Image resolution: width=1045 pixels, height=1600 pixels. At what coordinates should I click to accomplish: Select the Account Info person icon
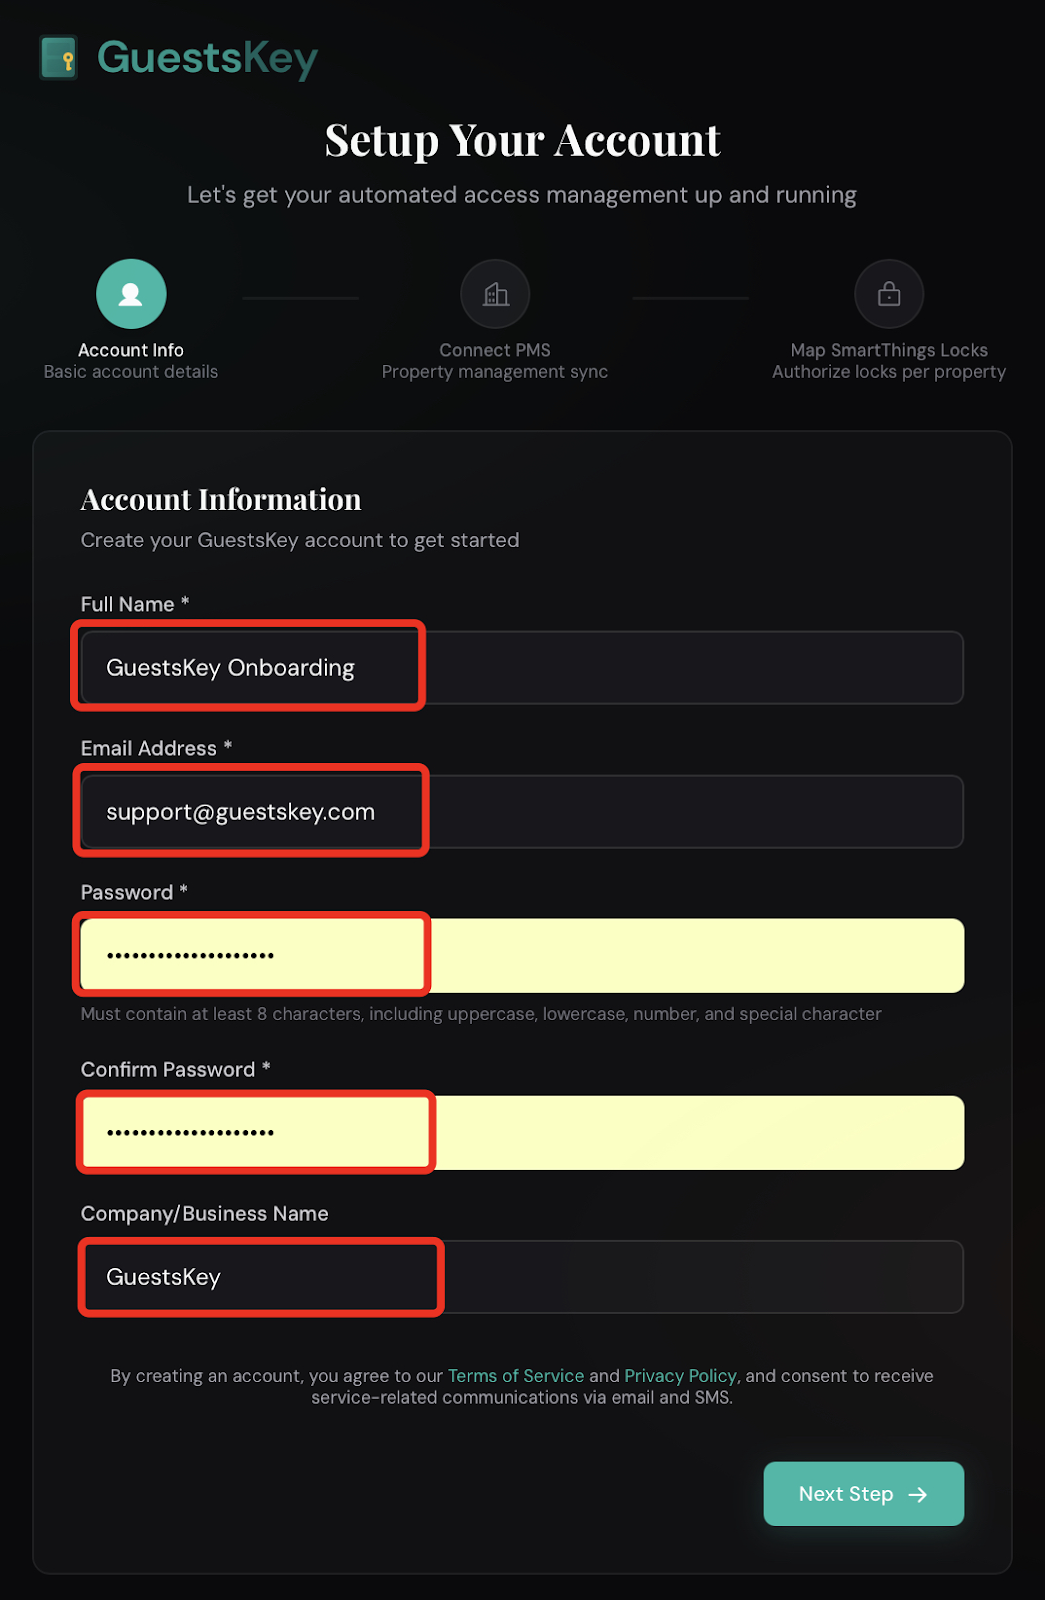click(x=130, y=293)
